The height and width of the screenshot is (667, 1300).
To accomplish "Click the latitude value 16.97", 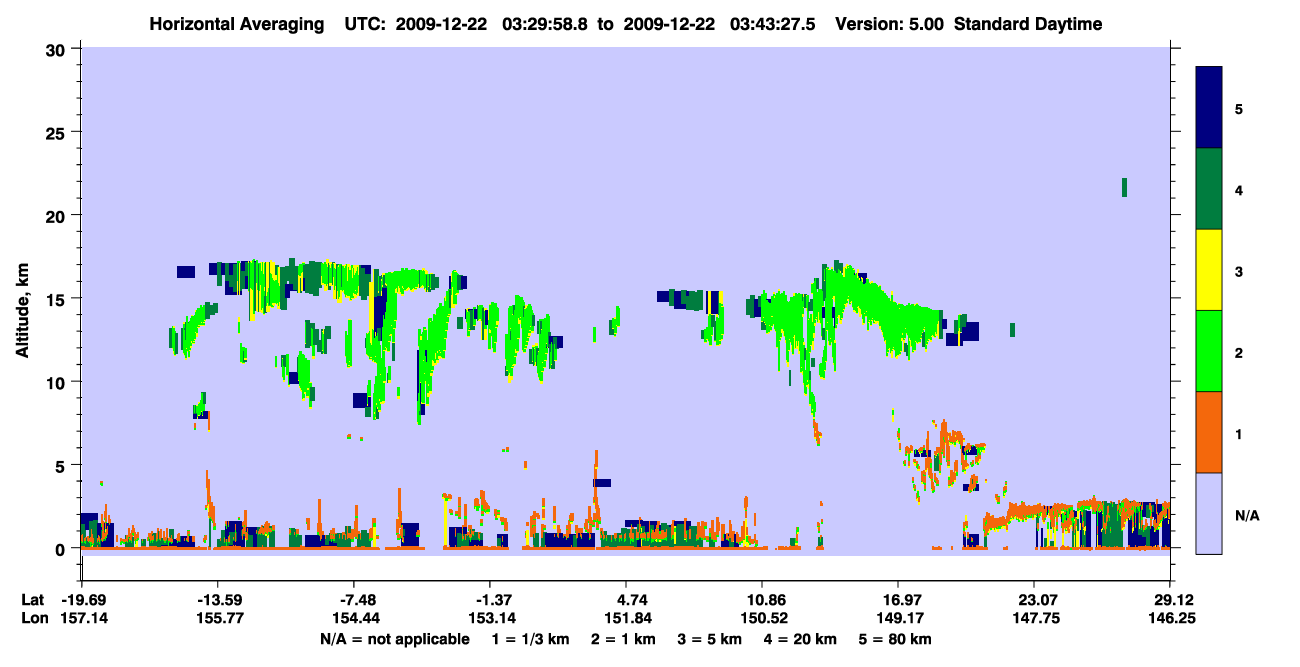I will (897, 600).
